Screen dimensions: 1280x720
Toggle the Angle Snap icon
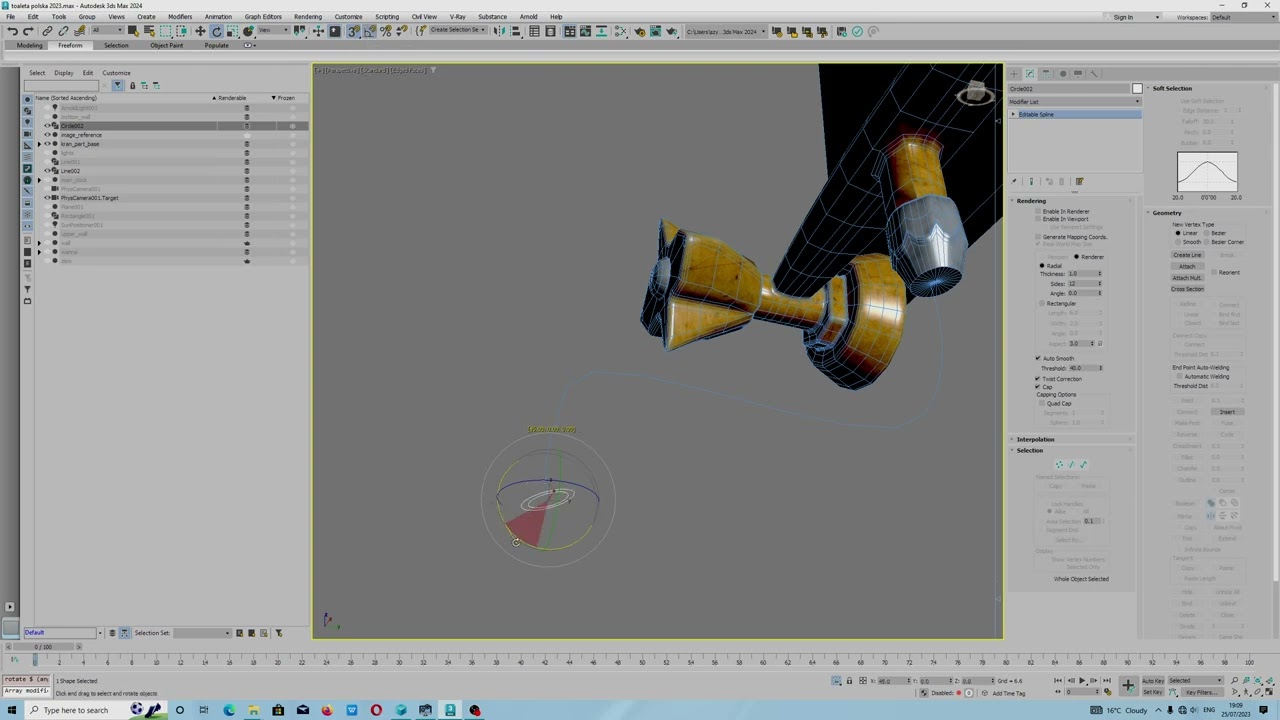370,31
